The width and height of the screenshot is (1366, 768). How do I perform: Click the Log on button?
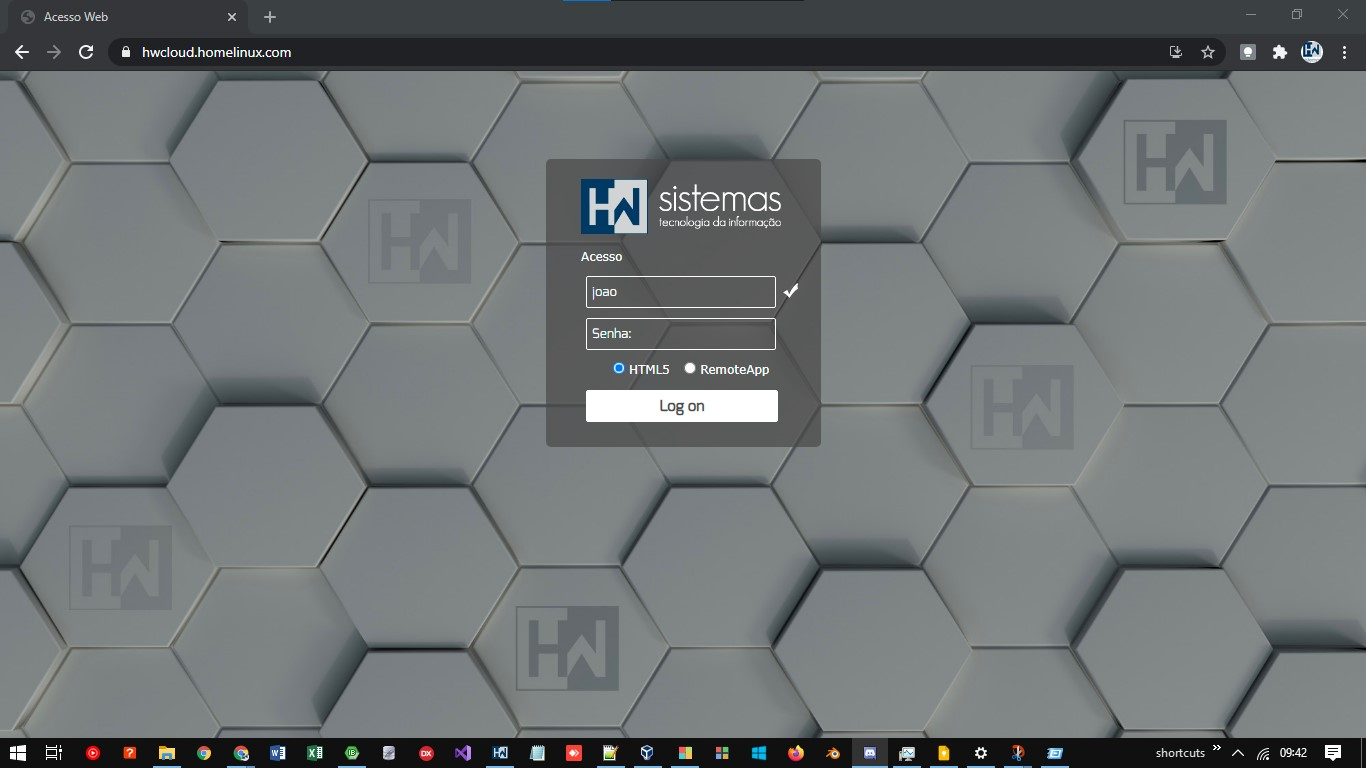[682, 406]
